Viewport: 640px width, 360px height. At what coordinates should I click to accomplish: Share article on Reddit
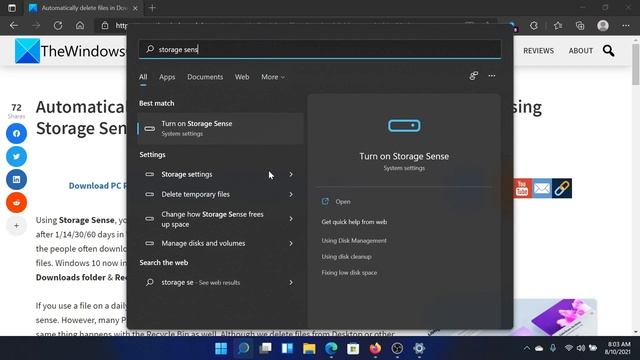16,202
